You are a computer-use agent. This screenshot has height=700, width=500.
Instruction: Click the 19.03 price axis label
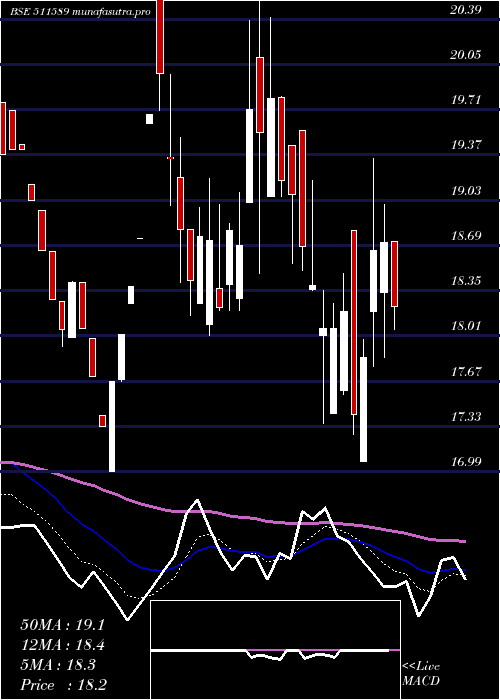point(466,191)
